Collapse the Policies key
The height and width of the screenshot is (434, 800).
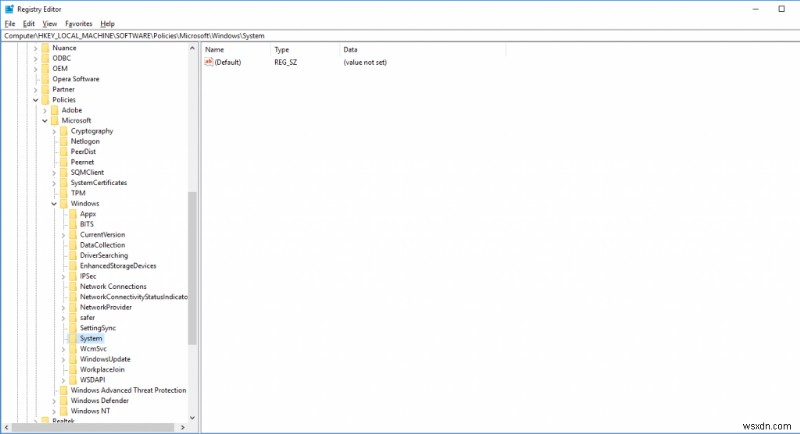click(x=35, y=100)
